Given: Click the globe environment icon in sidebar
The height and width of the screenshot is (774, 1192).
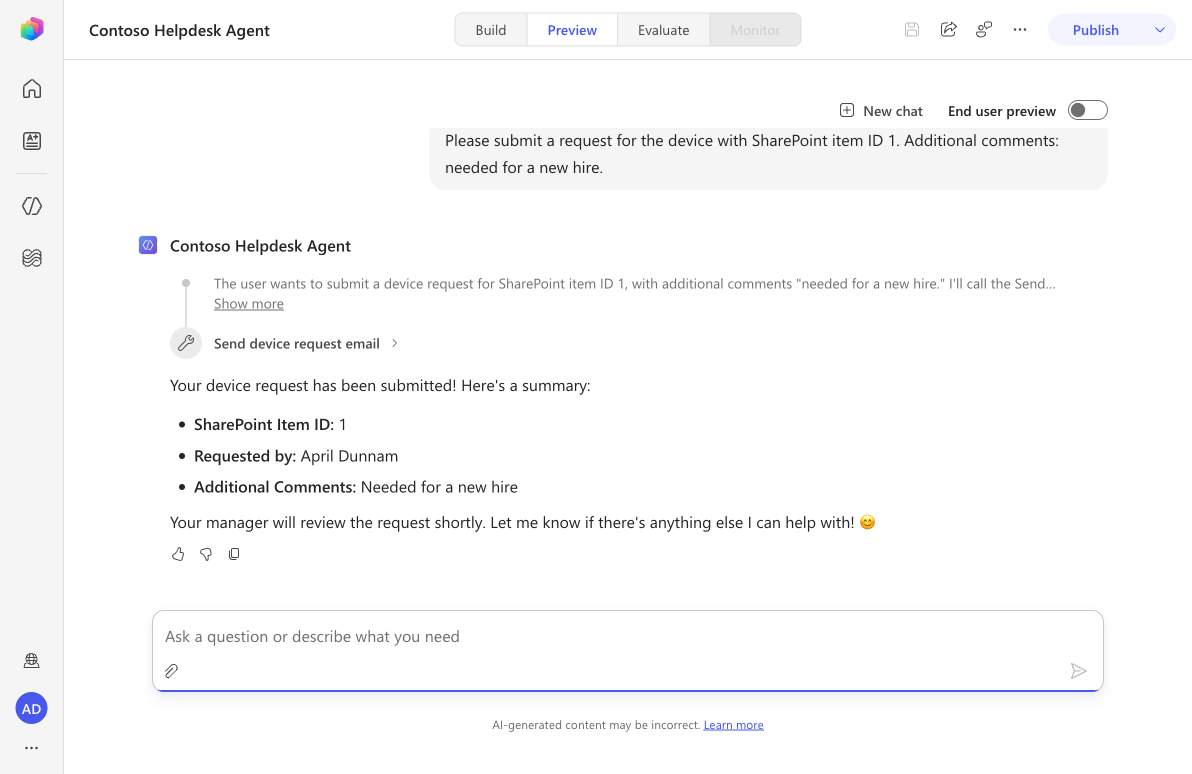Looking at the screenshot, I should pyautogui.click(x=32, y=661).
